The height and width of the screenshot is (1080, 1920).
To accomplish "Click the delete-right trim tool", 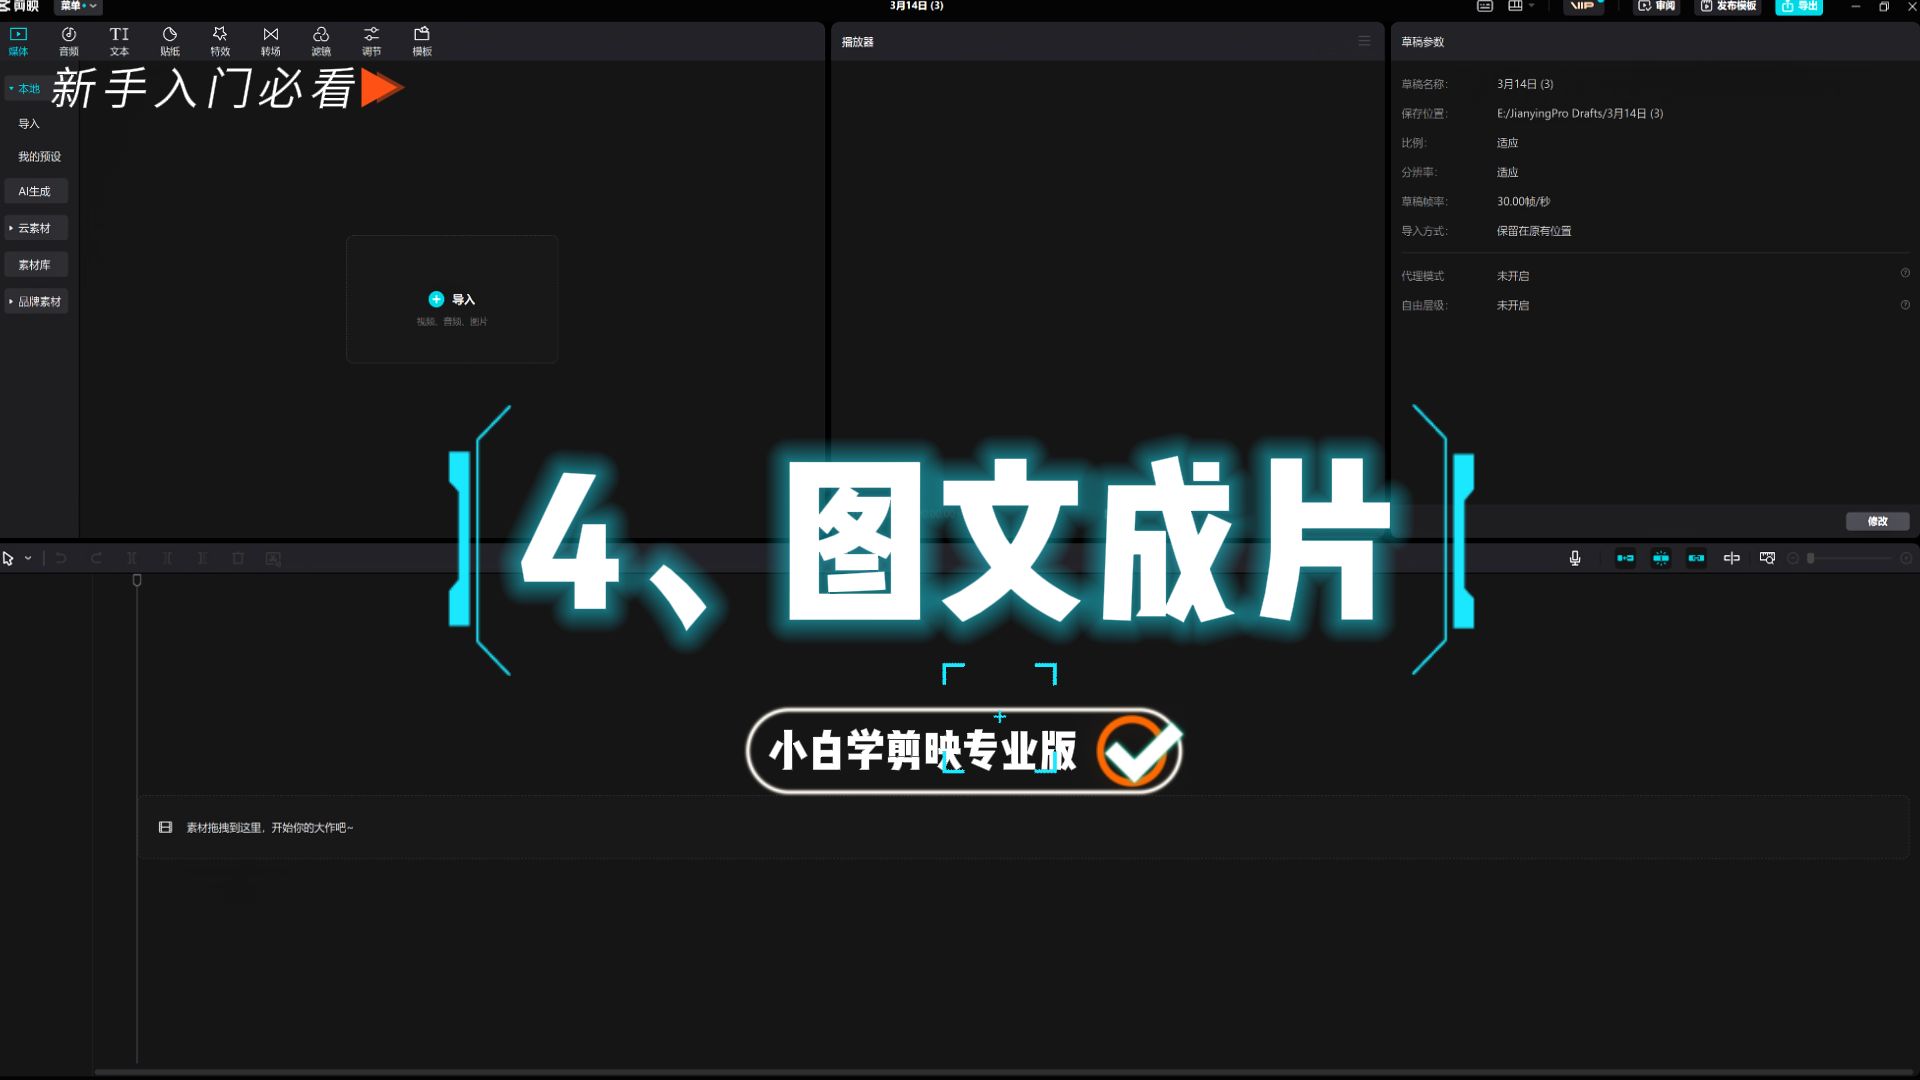I will click(202, 558).
